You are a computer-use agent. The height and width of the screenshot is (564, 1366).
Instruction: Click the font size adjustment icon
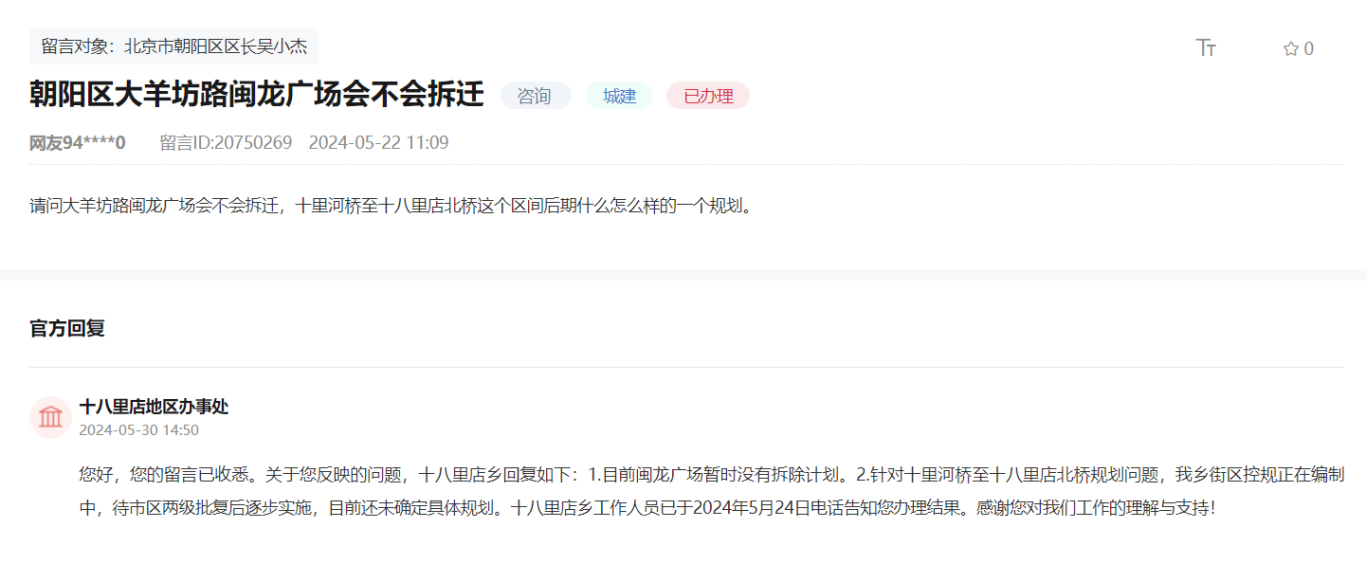tap(1205, 48)
